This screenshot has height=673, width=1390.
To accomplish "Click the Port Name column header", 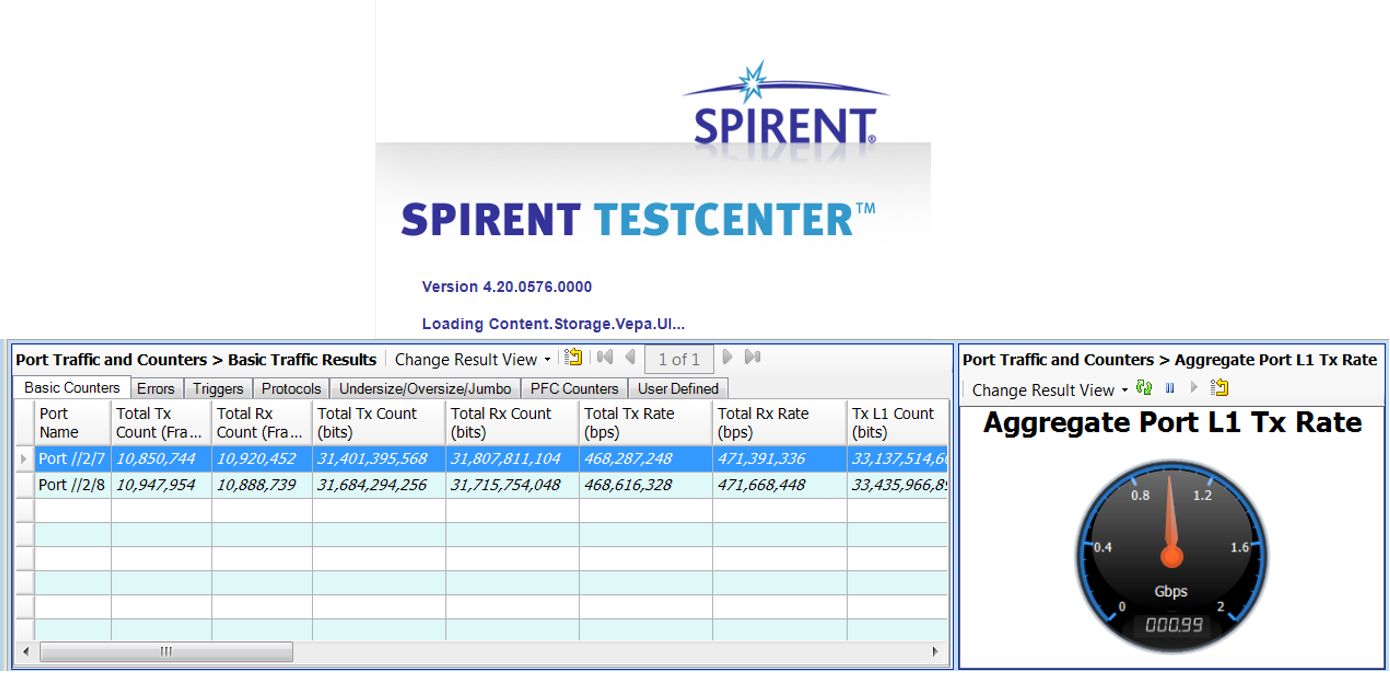I will point(73,422).
